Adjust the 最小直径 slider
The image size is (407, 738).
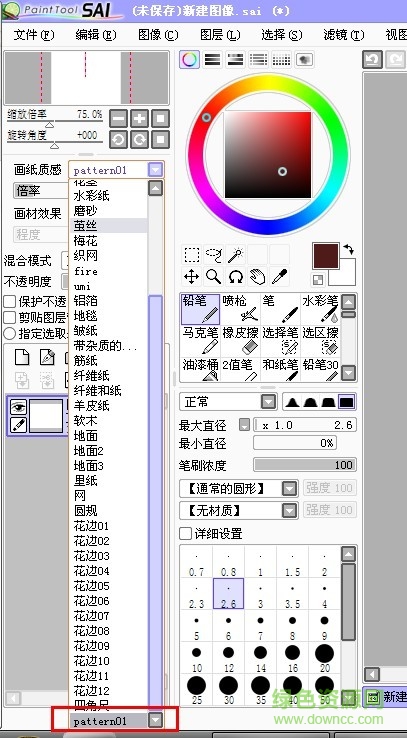(295, 443)
